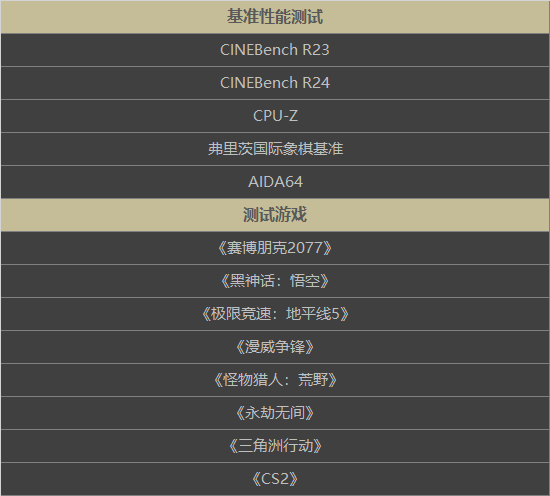The height and width of the screenshot is (496, 550).
Task: Click the text "R24" in second row
Action: pos(316,83)
